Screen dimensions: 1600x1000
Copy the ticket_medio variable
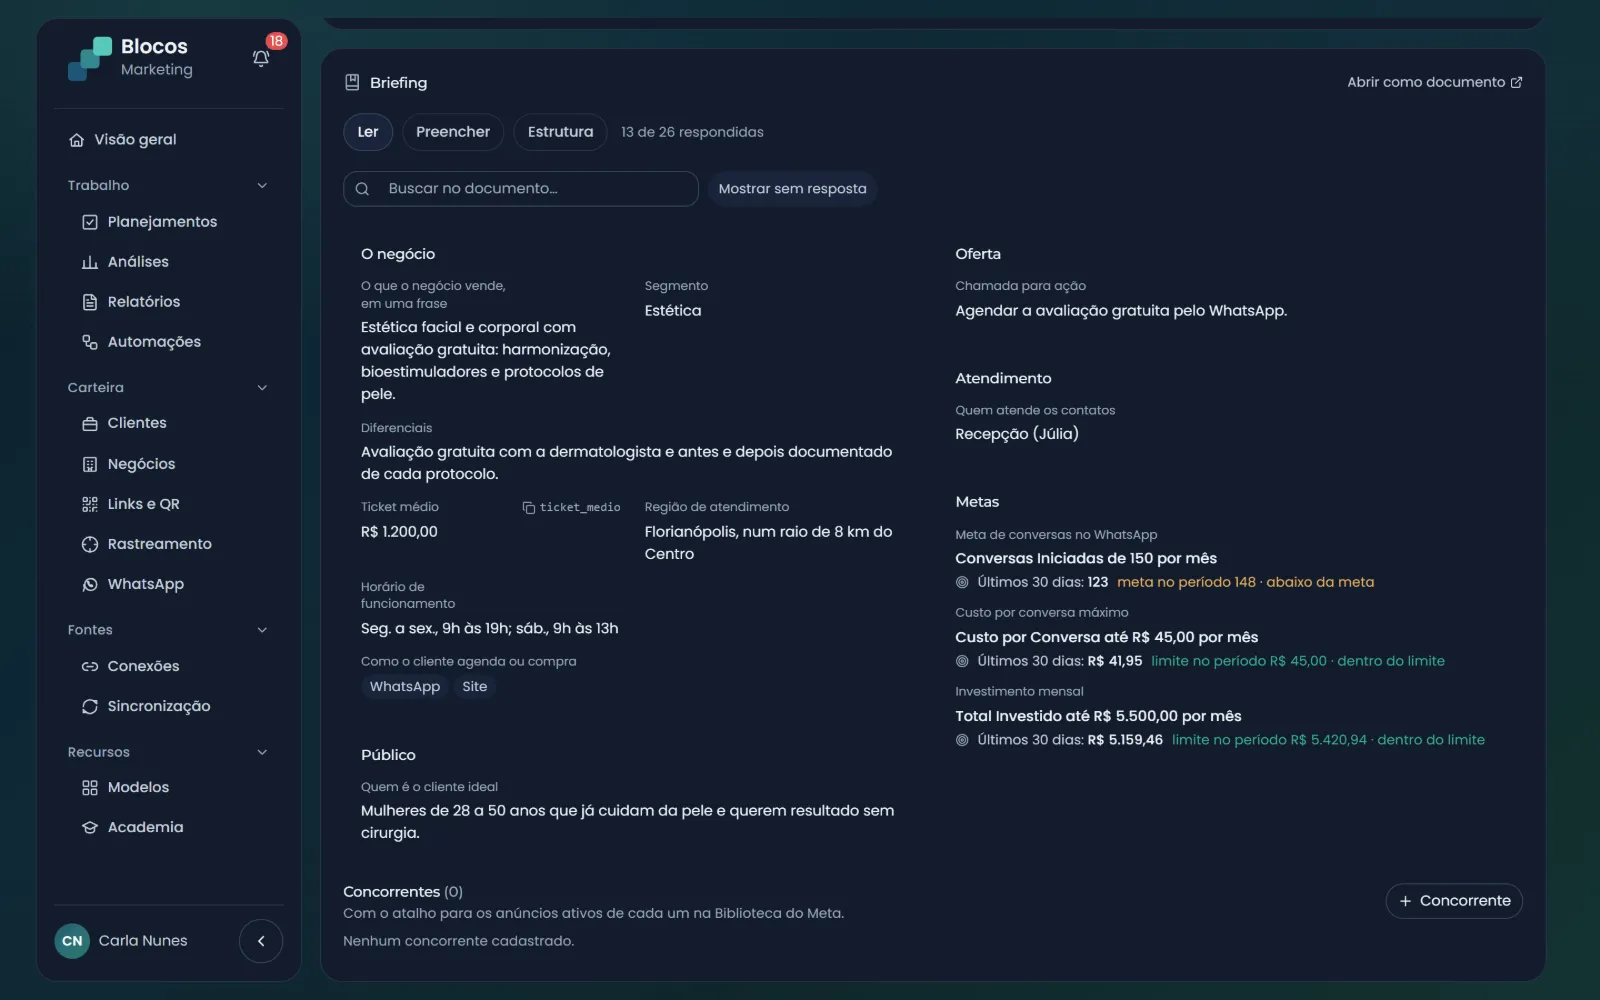pyautogui.click(x=571, y=507)
